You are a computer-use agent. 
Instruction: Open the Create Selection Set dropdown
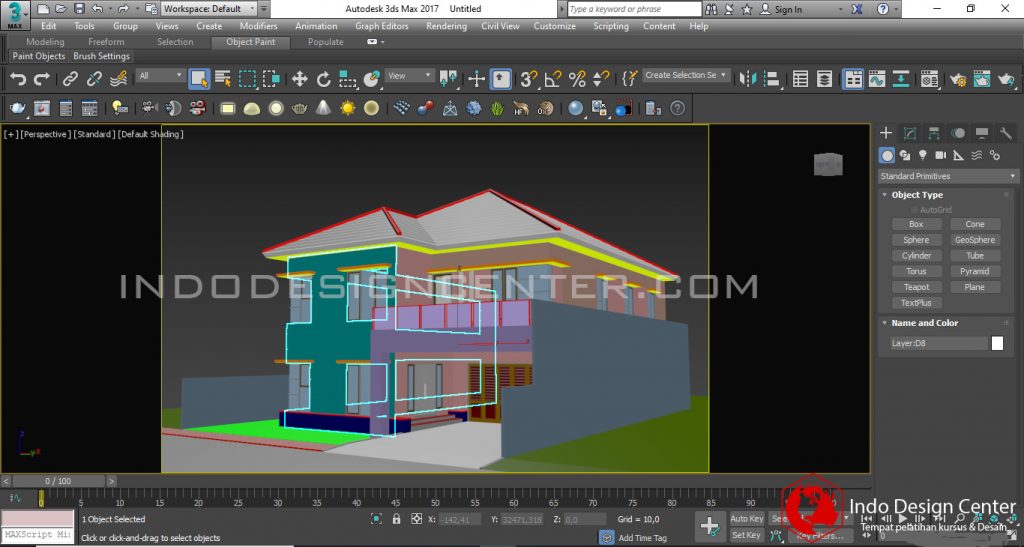686,76
